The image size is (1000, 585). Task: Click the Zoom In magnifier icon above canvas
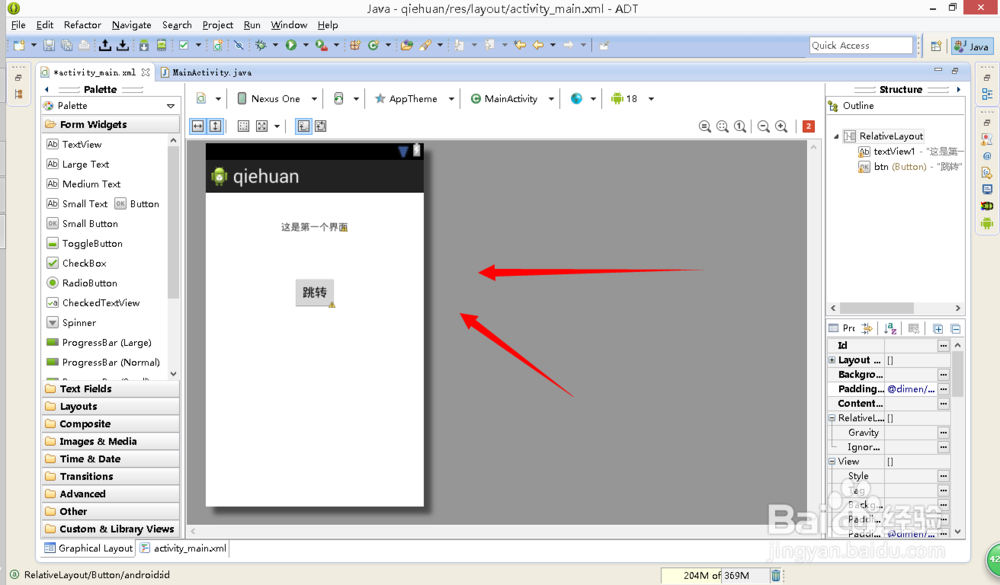[780, 126]
